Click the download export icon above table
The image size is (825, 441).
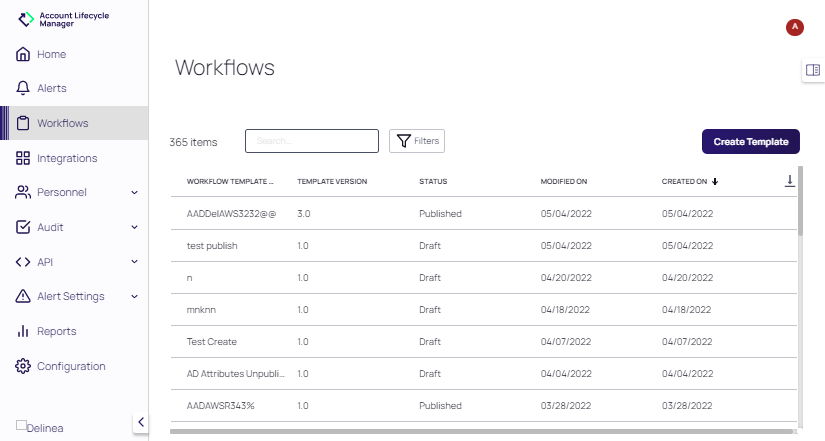pos(790,181)
